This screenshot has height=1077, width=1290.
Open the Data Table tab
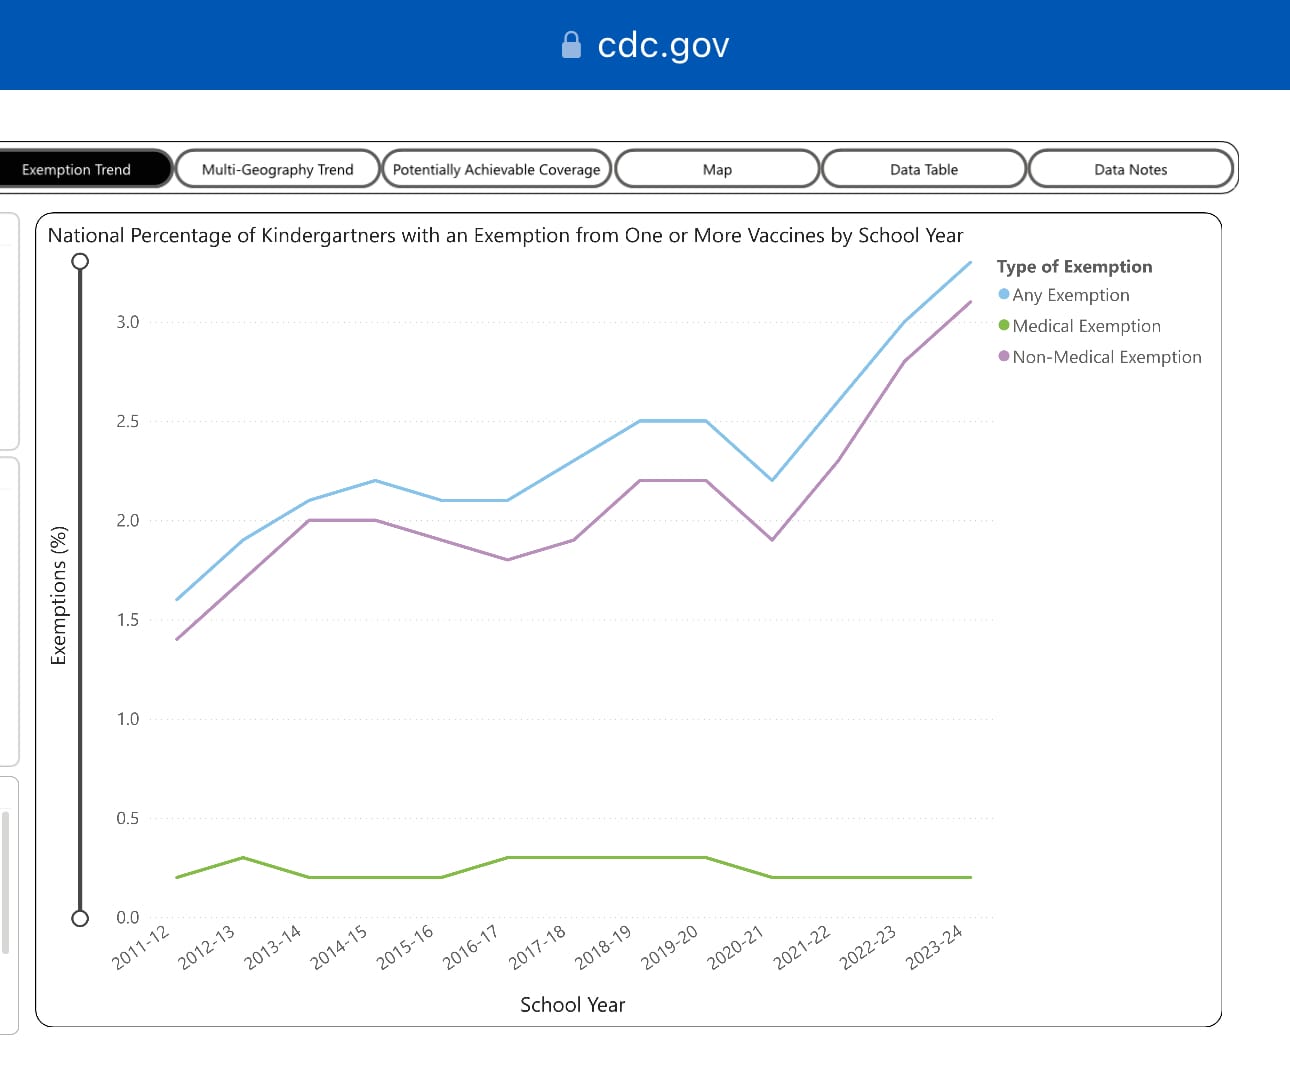[x=924, y=169]
